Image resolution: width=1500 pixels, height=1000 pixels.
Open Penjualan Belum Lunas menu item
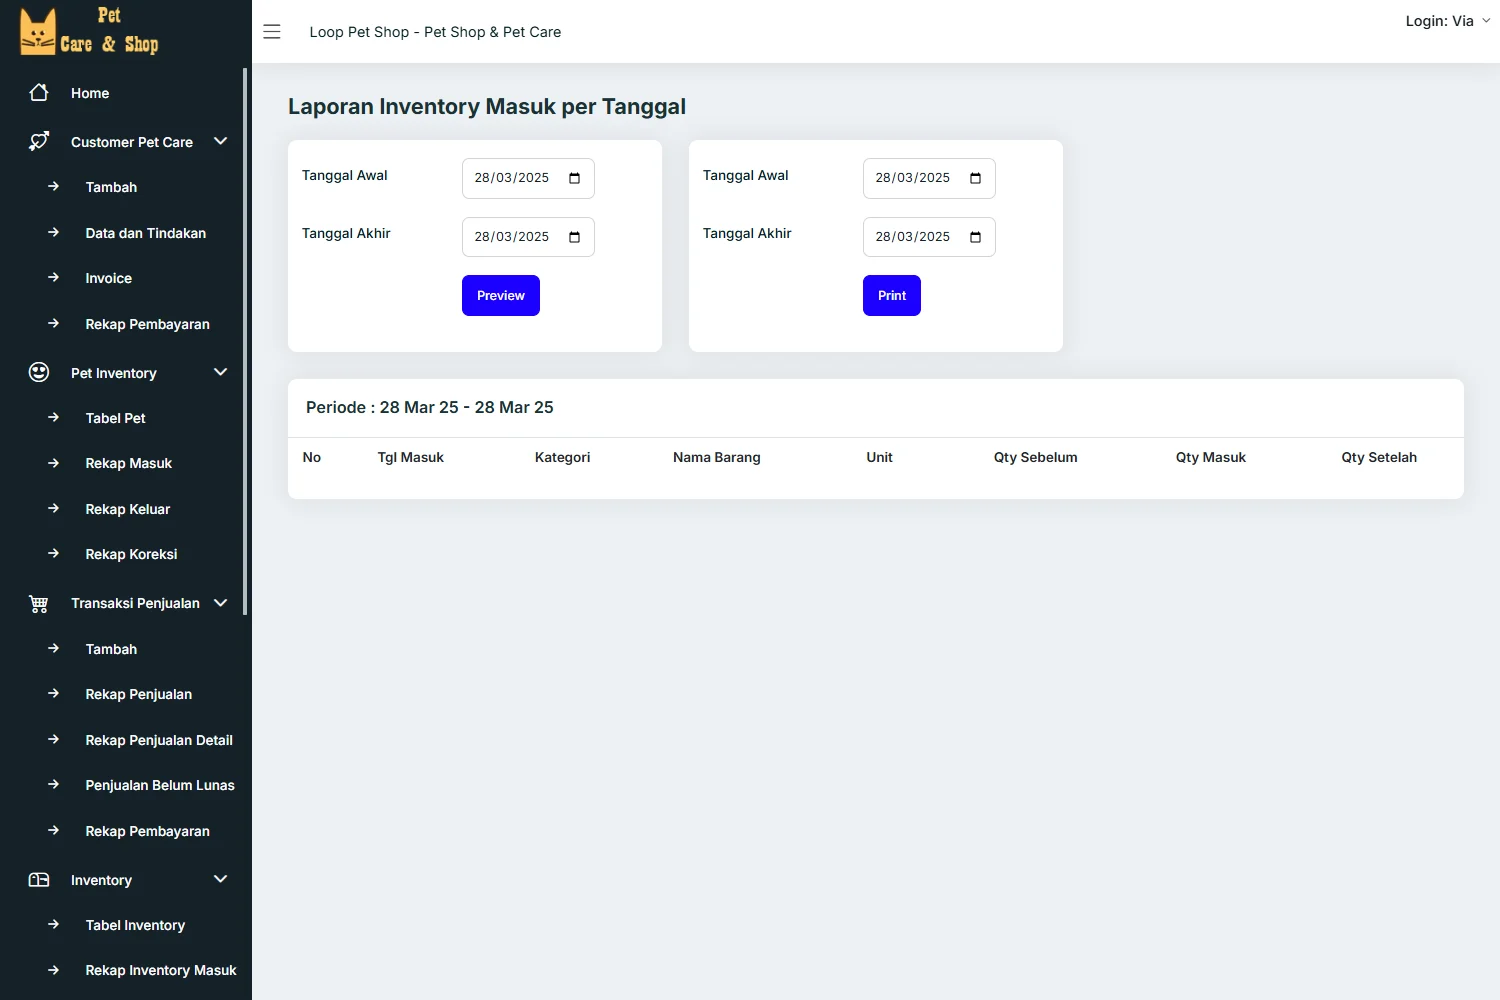point(160,785)
